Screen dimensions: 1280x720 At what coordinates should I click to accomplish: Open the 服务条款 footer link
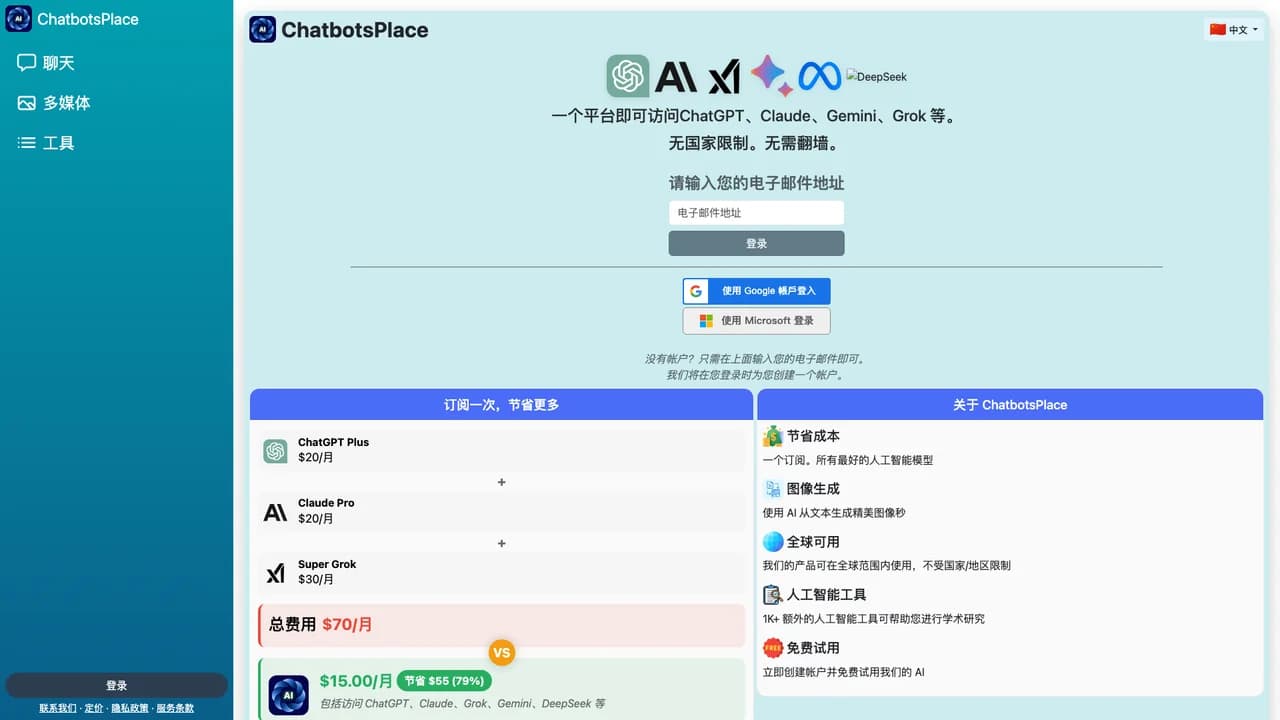click(x=175, y=708)
